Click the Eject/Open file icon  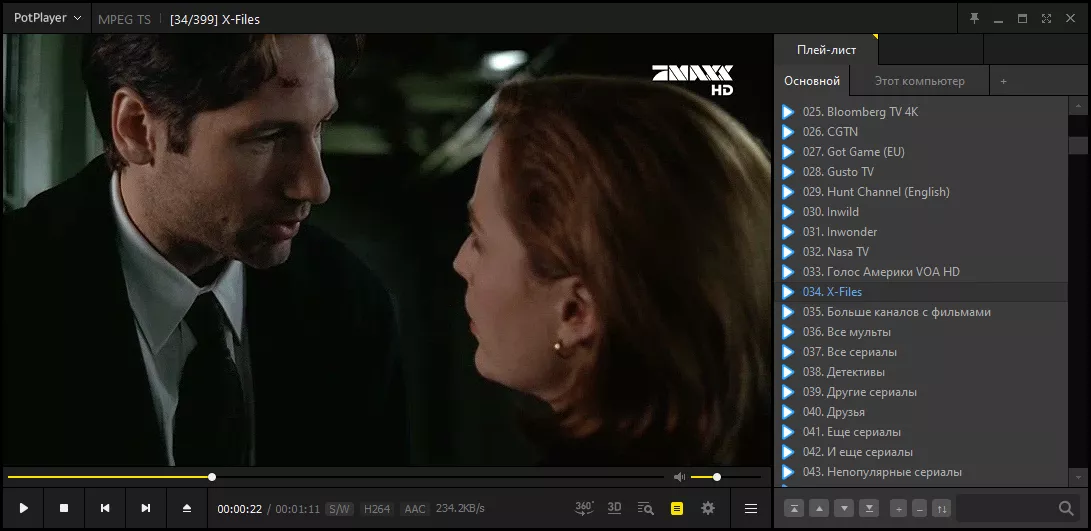[x=186, y=509]
